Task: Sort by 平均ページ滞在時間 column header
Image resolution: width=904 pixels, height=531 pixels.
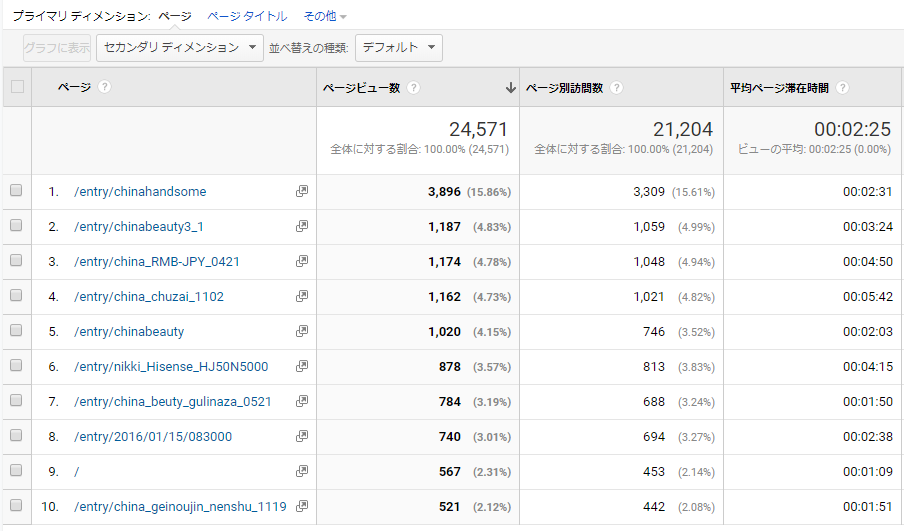Action: point(779,88)
